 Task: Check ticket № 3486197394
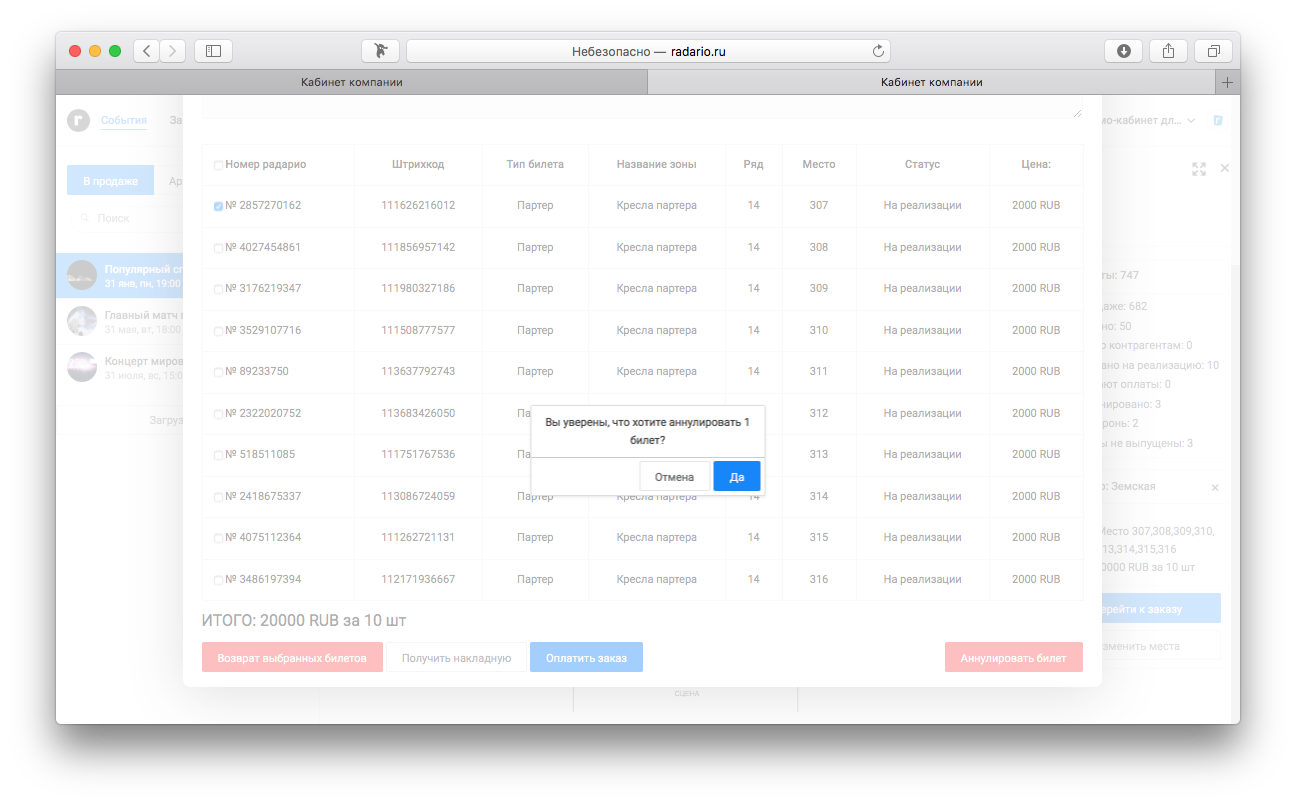click(x=218, y=580)
